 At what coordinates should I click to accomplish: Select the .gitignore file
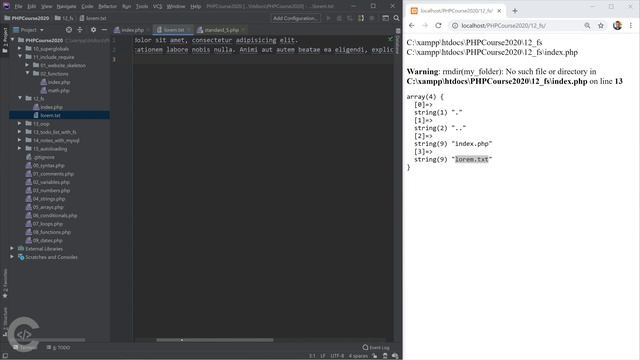tap(40, 157)
